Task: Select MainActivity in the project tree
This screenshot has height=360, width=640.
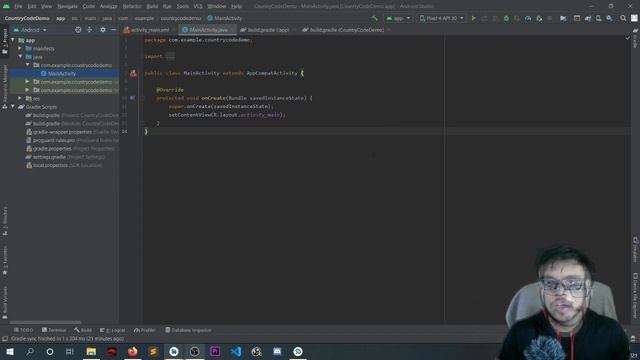Action: [x=62, y=73]
